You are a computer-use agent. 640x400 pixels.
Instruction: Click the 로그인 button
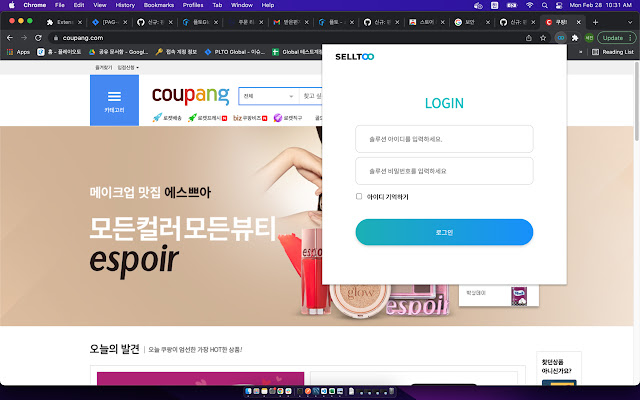point(444,232)
